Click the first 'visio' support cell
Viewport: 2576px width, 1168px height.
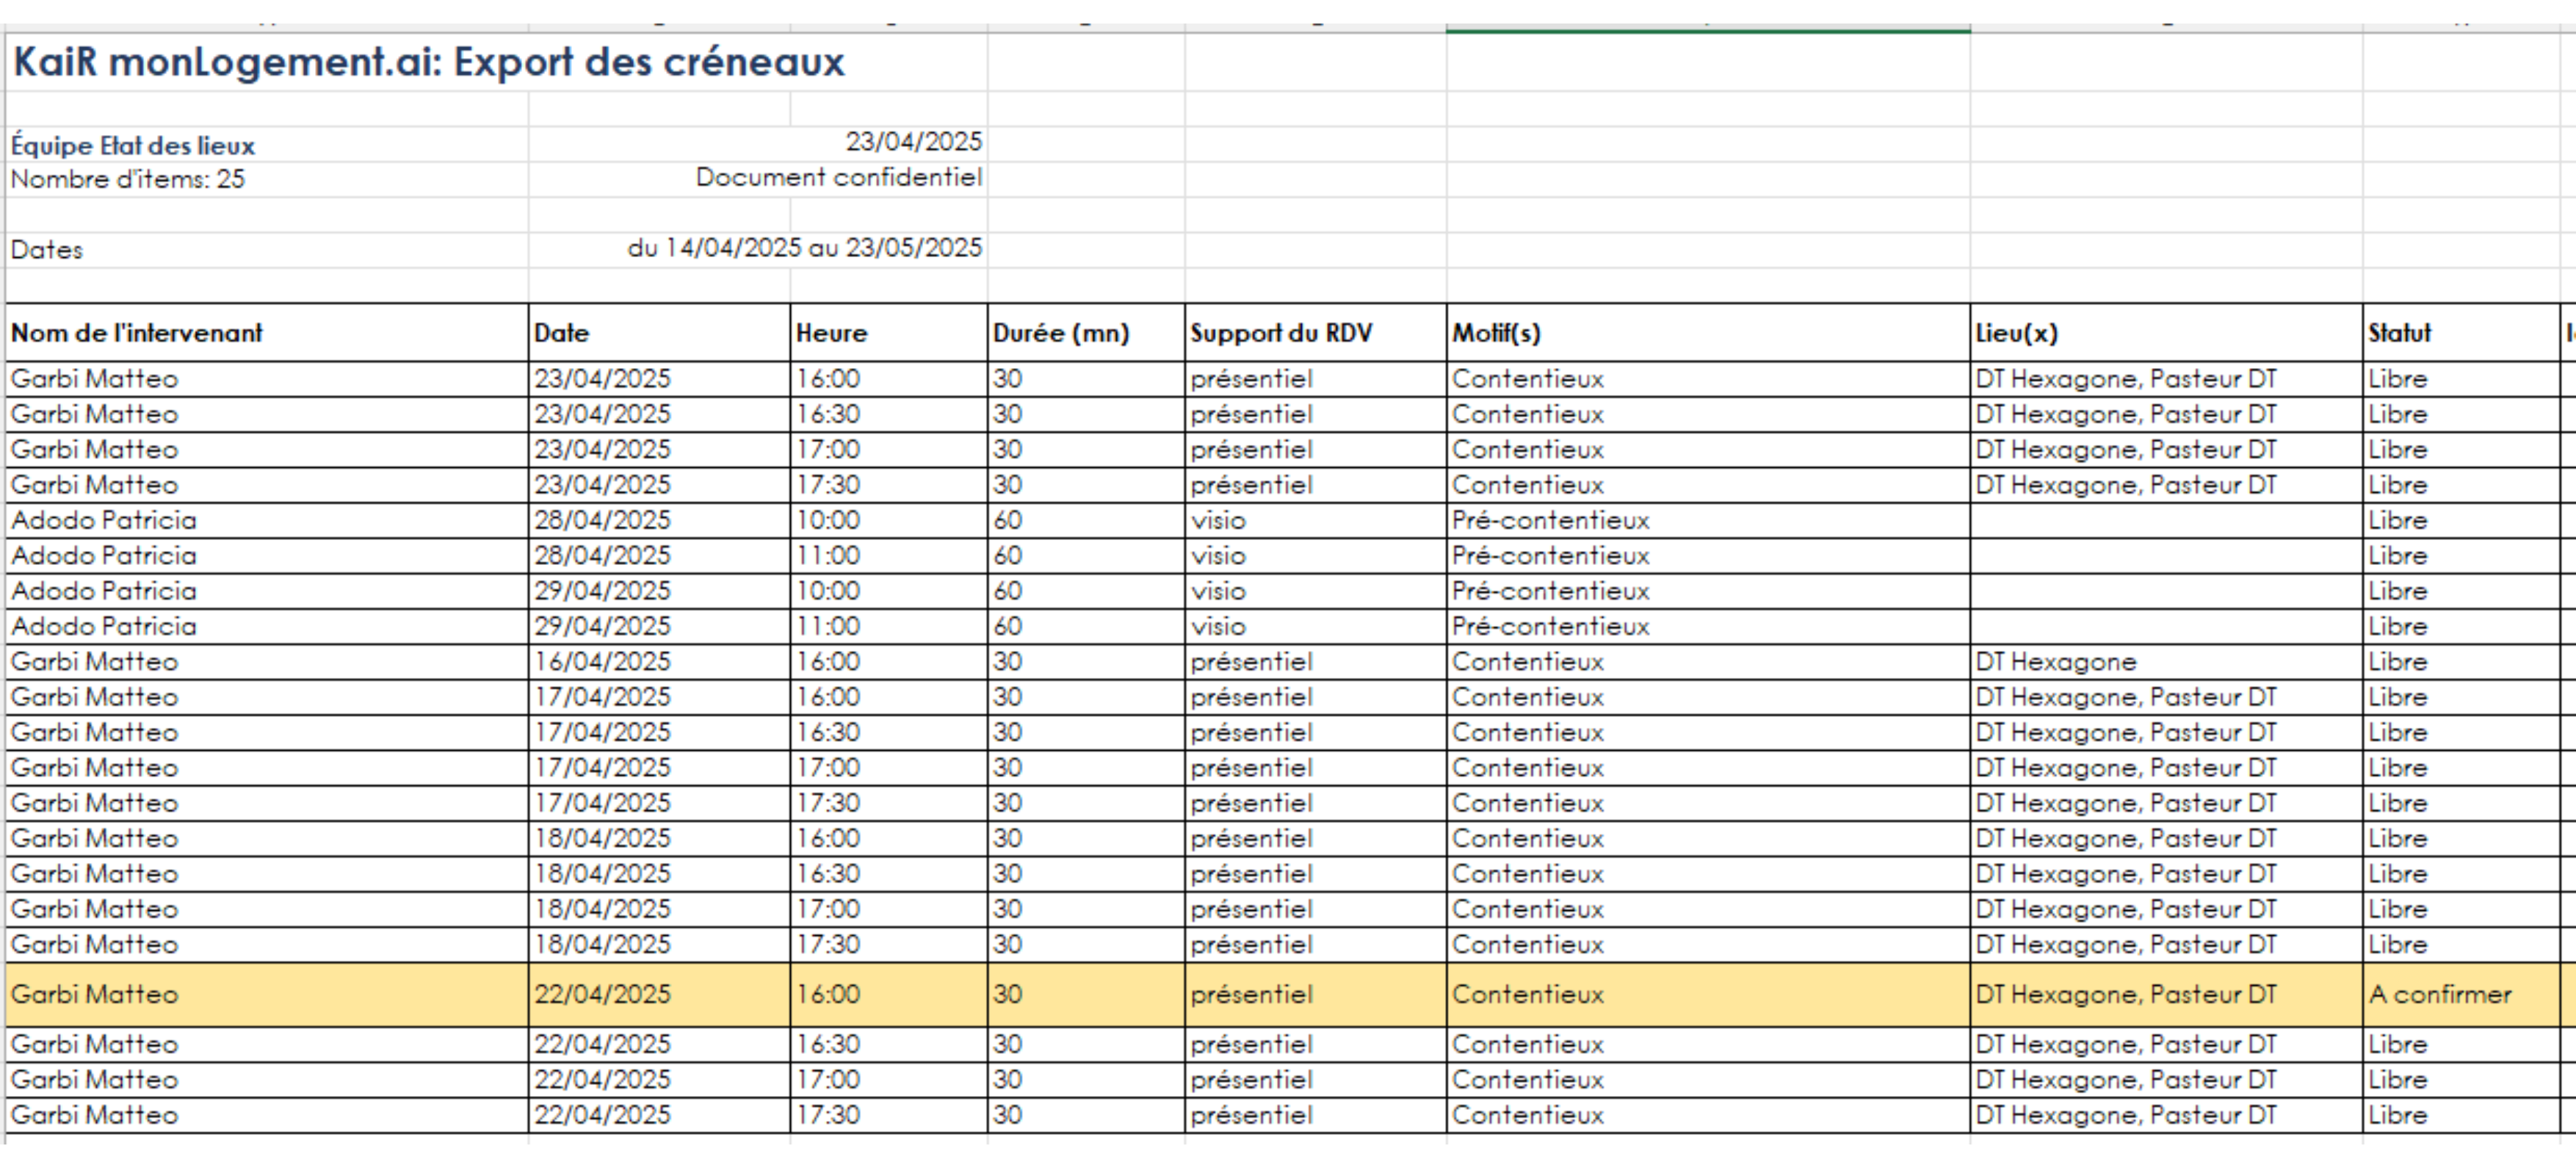click(1218, 520)
